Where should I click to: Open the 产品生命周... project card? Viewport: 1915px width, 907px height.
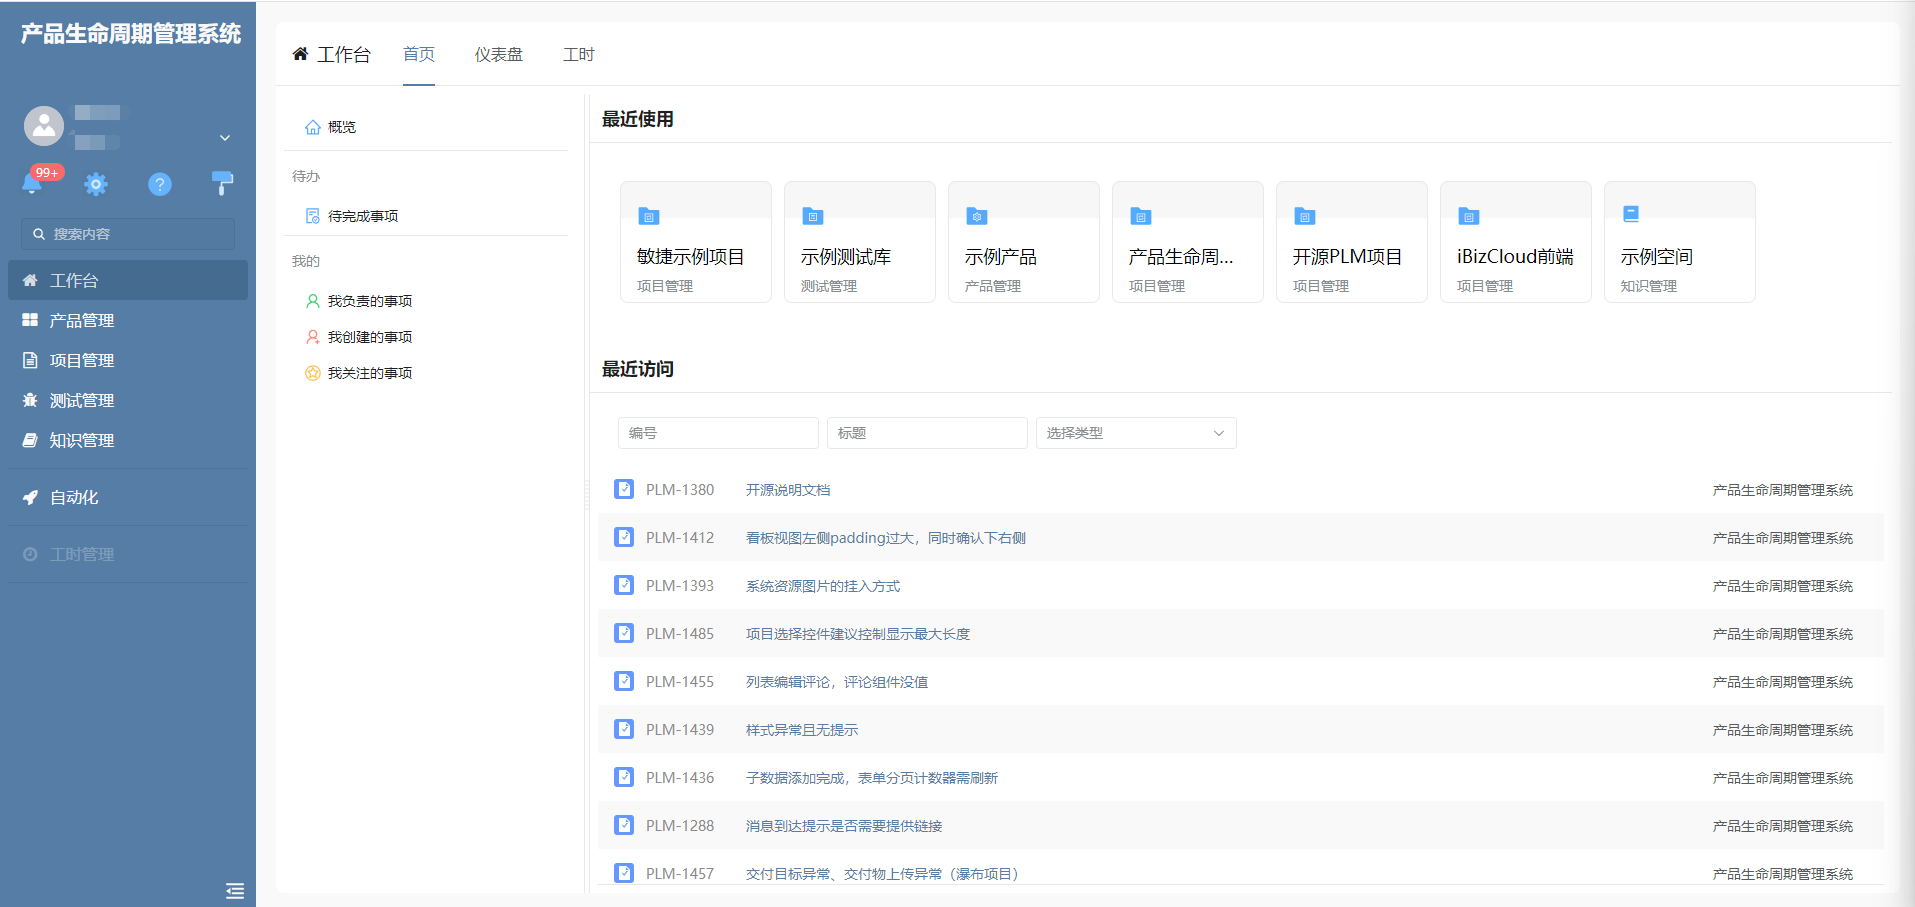point(1188,242)
